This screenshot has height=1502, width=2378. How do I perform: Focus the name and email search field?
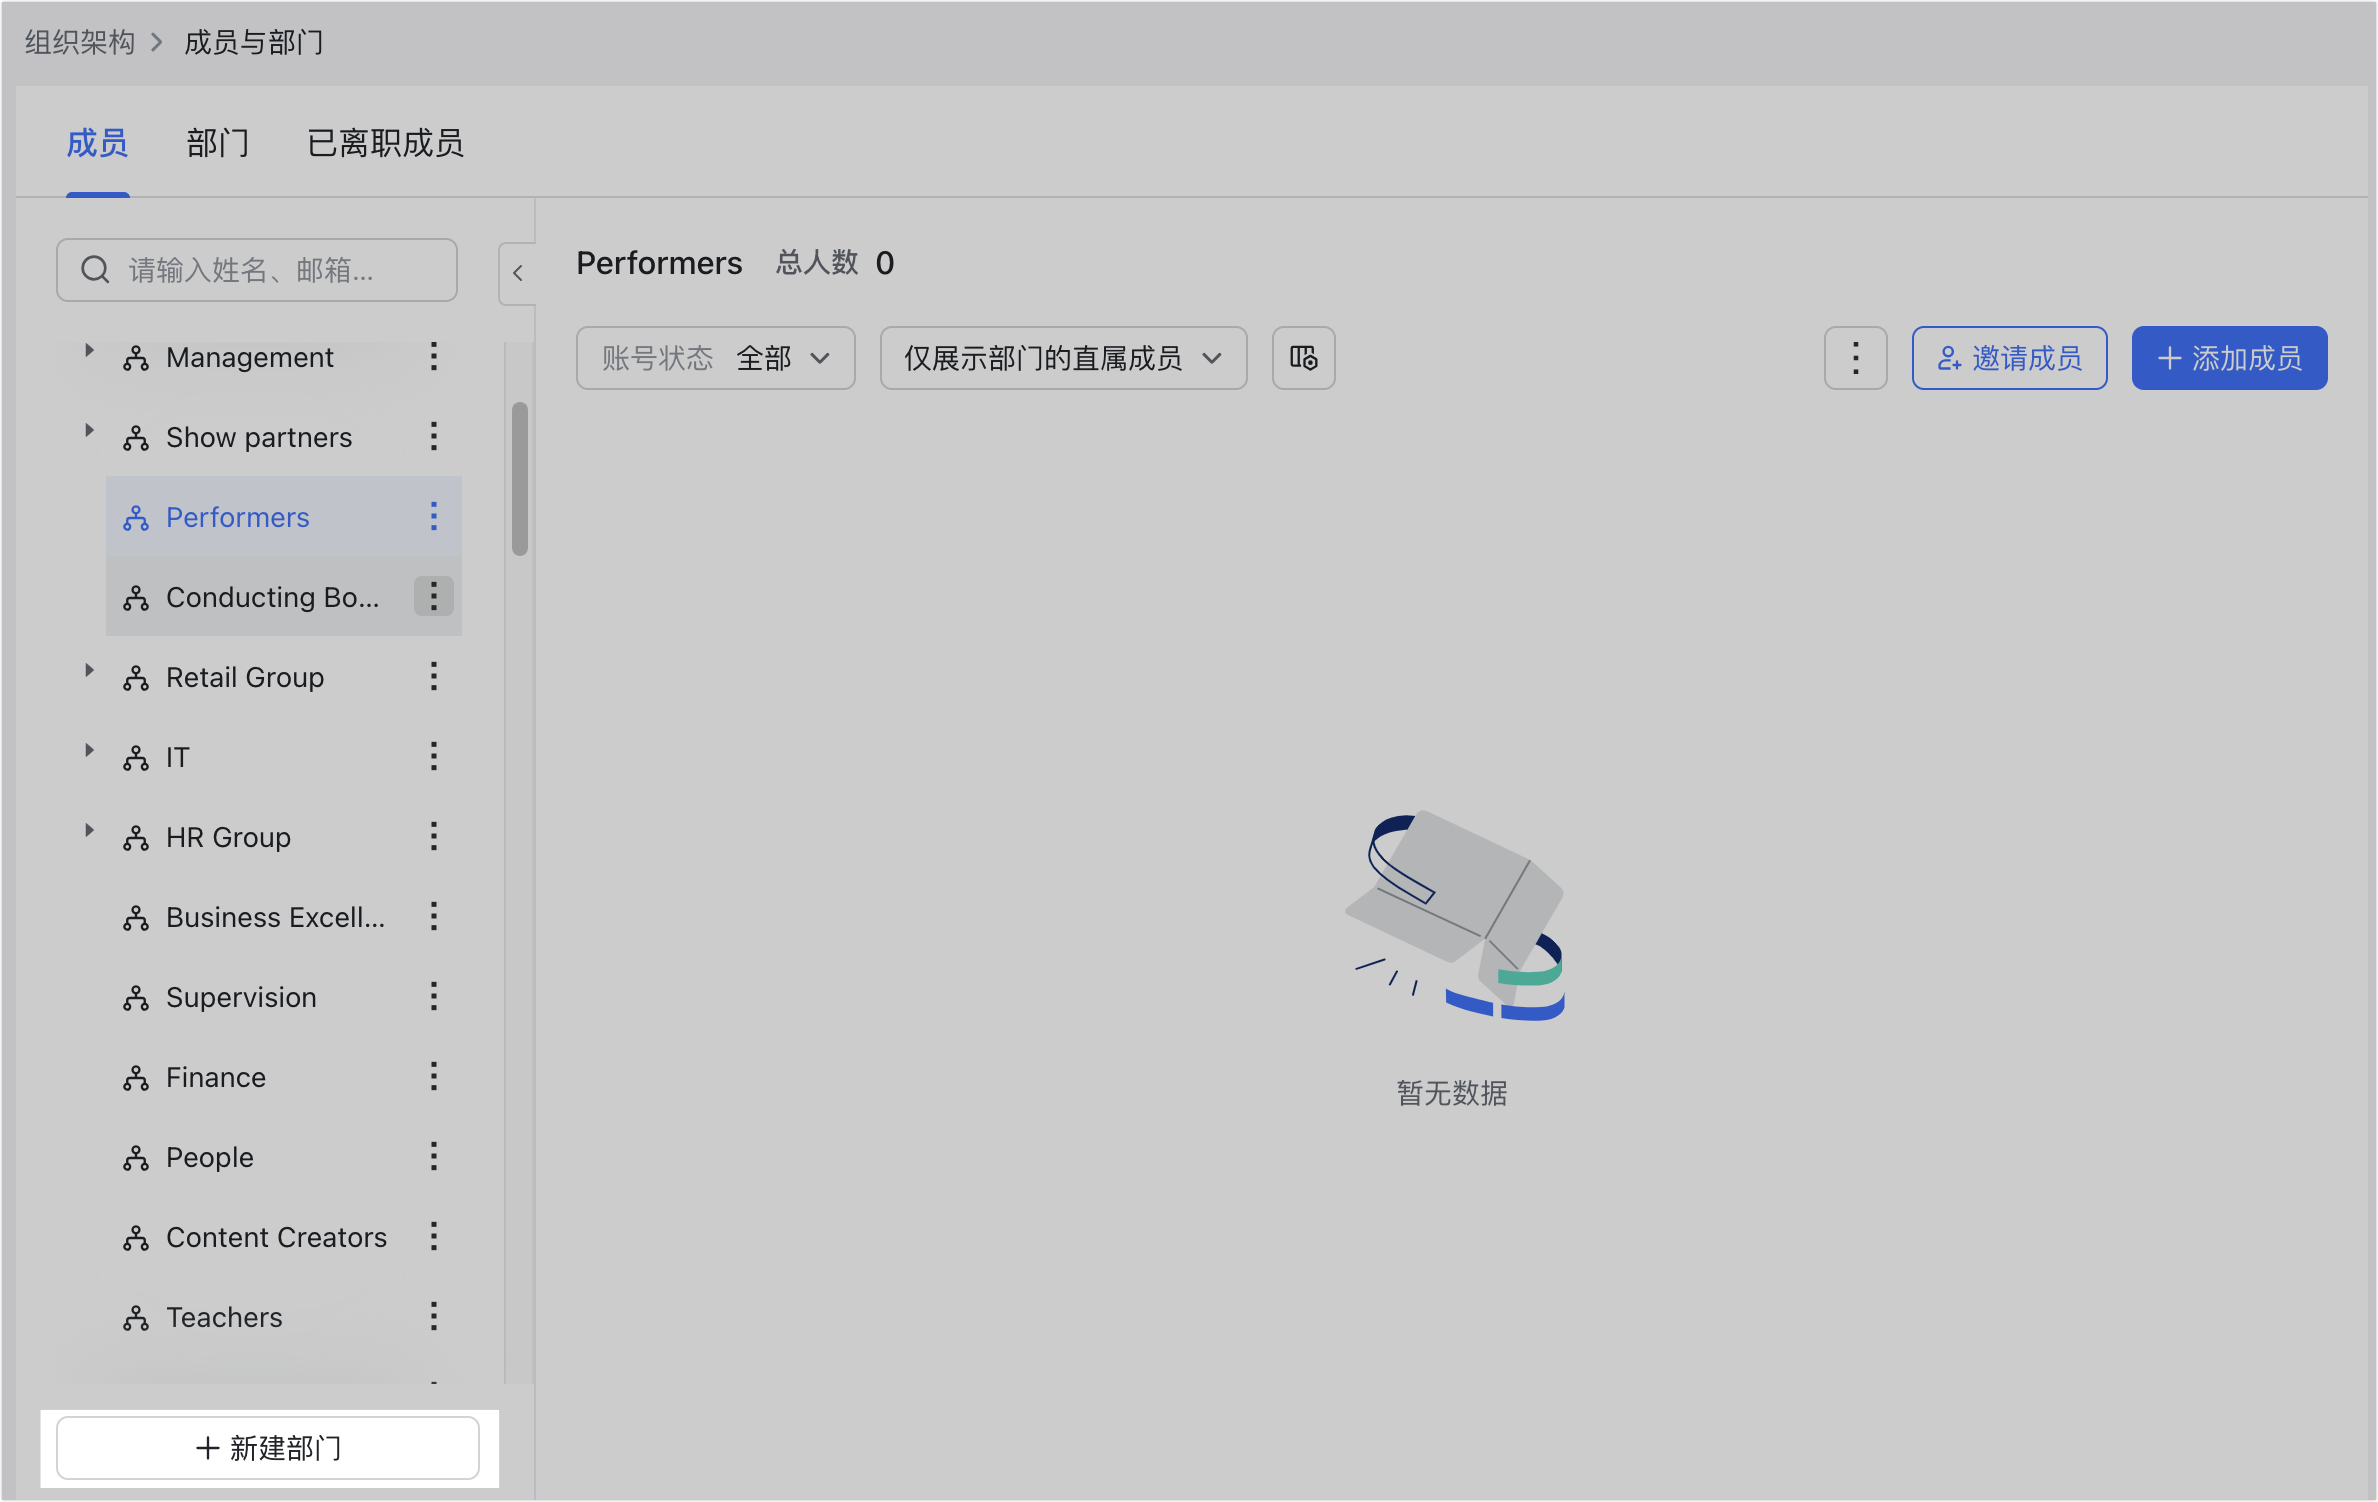(x=257, y=270)
